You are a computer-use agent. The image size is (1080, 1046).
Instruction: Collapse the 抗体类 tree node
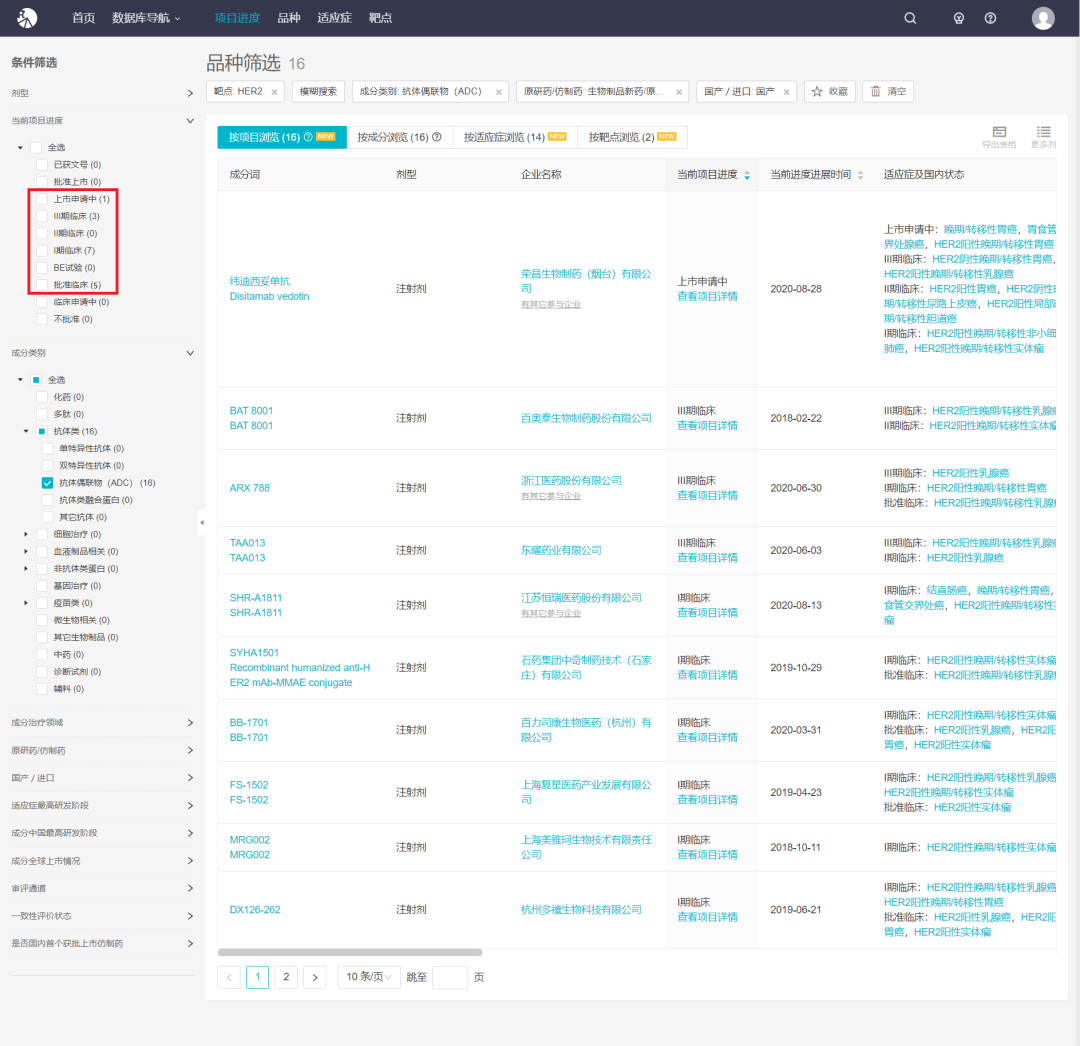[x=26, y=431]
